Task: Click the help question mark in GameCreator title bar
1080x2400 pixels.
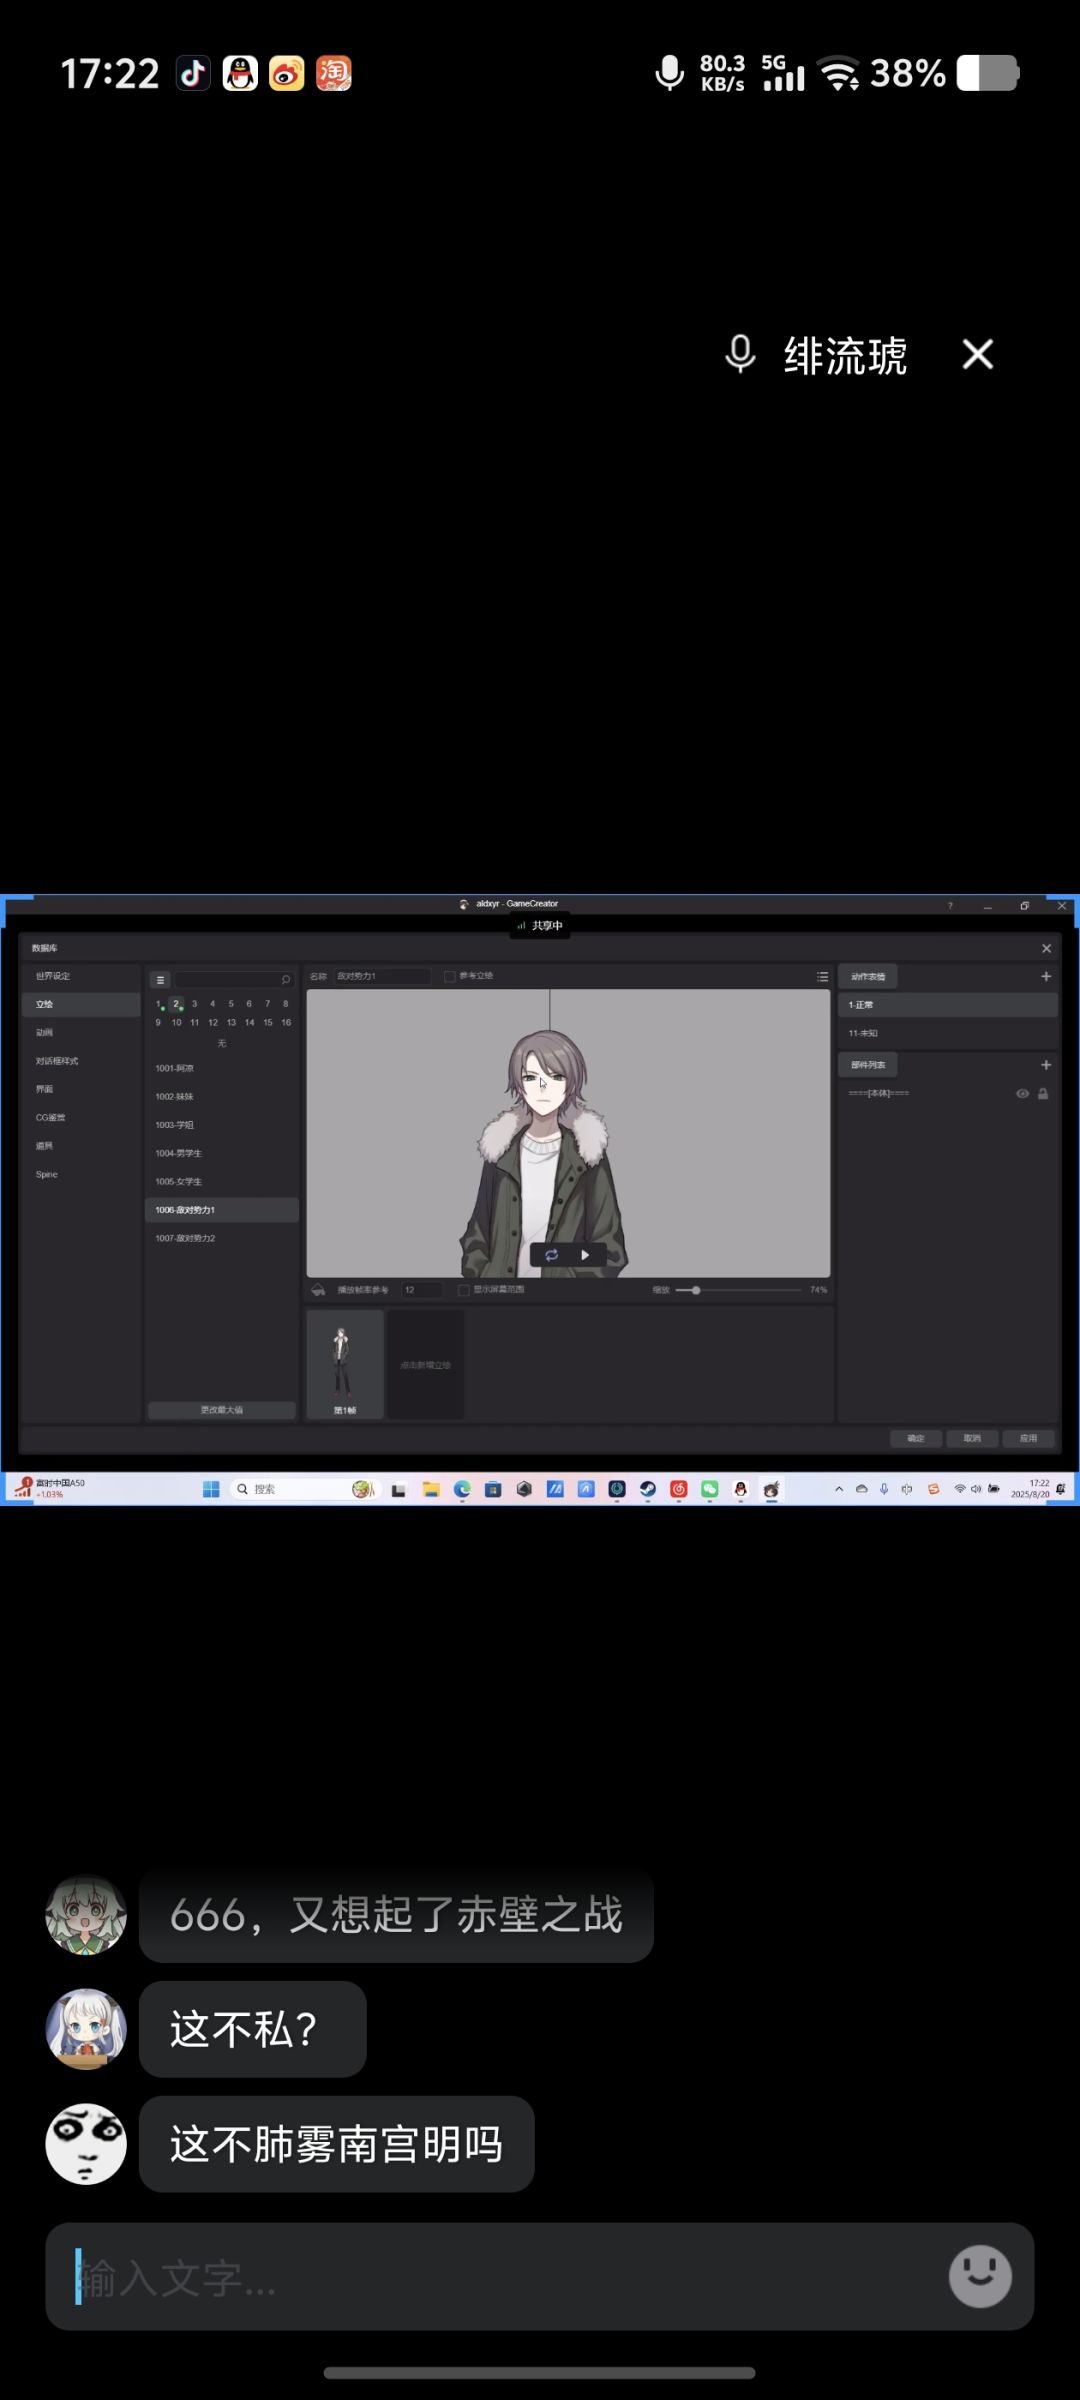Action: tap(950, 905)
